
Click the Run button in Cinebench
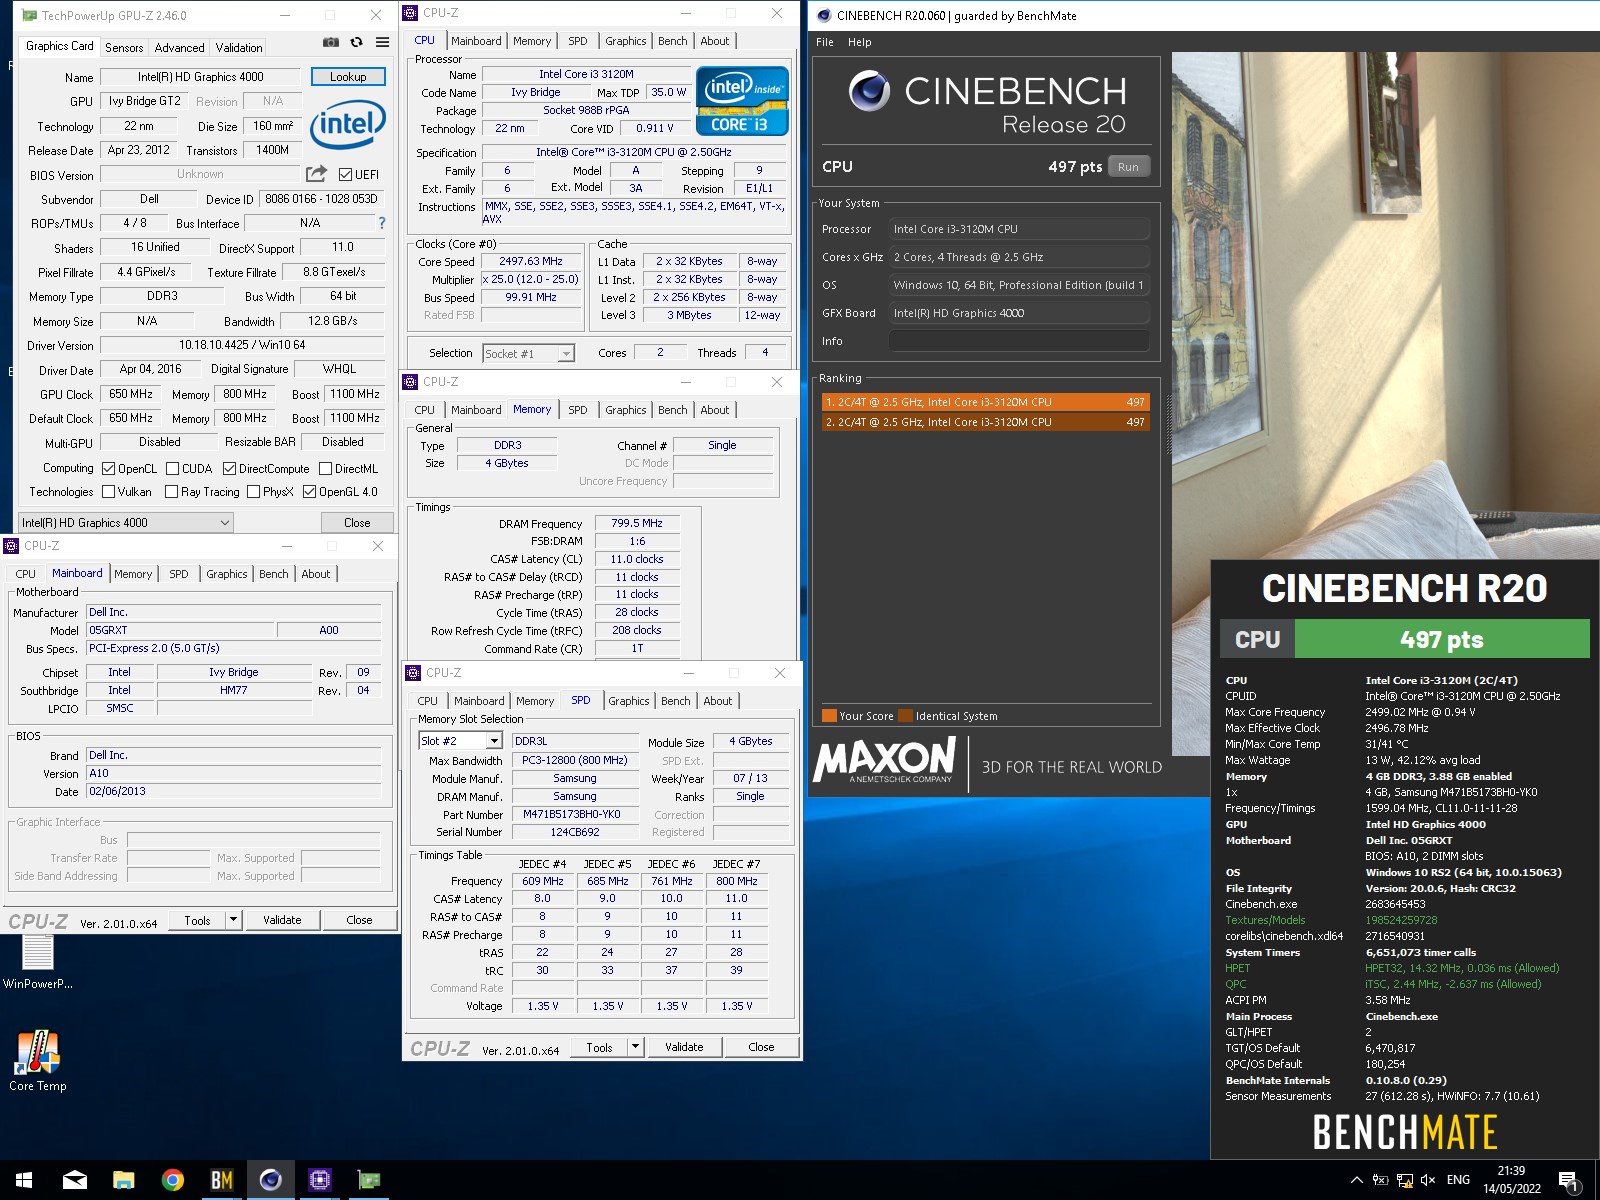tap(1128, 167)
